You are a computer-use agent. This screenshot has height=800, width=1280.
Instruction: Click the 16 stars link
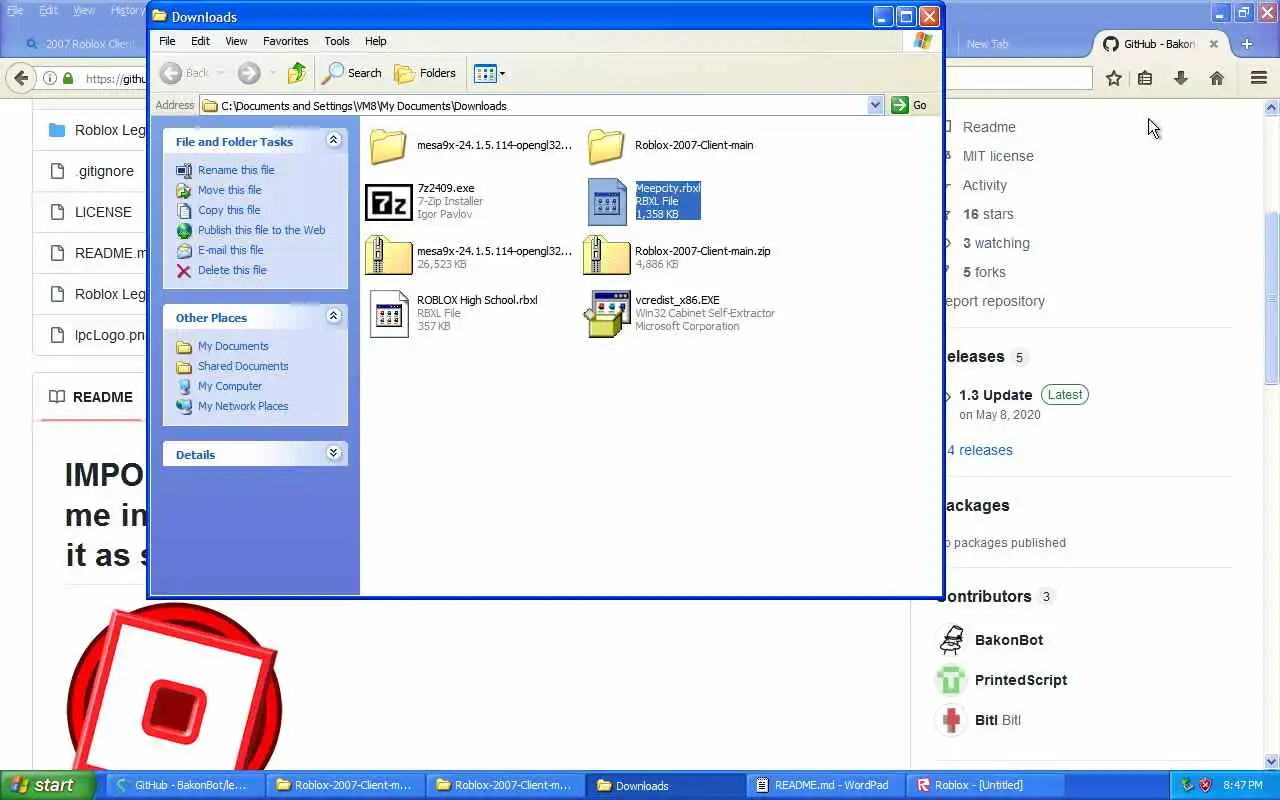pyautogui.click(x=988, y=214)
